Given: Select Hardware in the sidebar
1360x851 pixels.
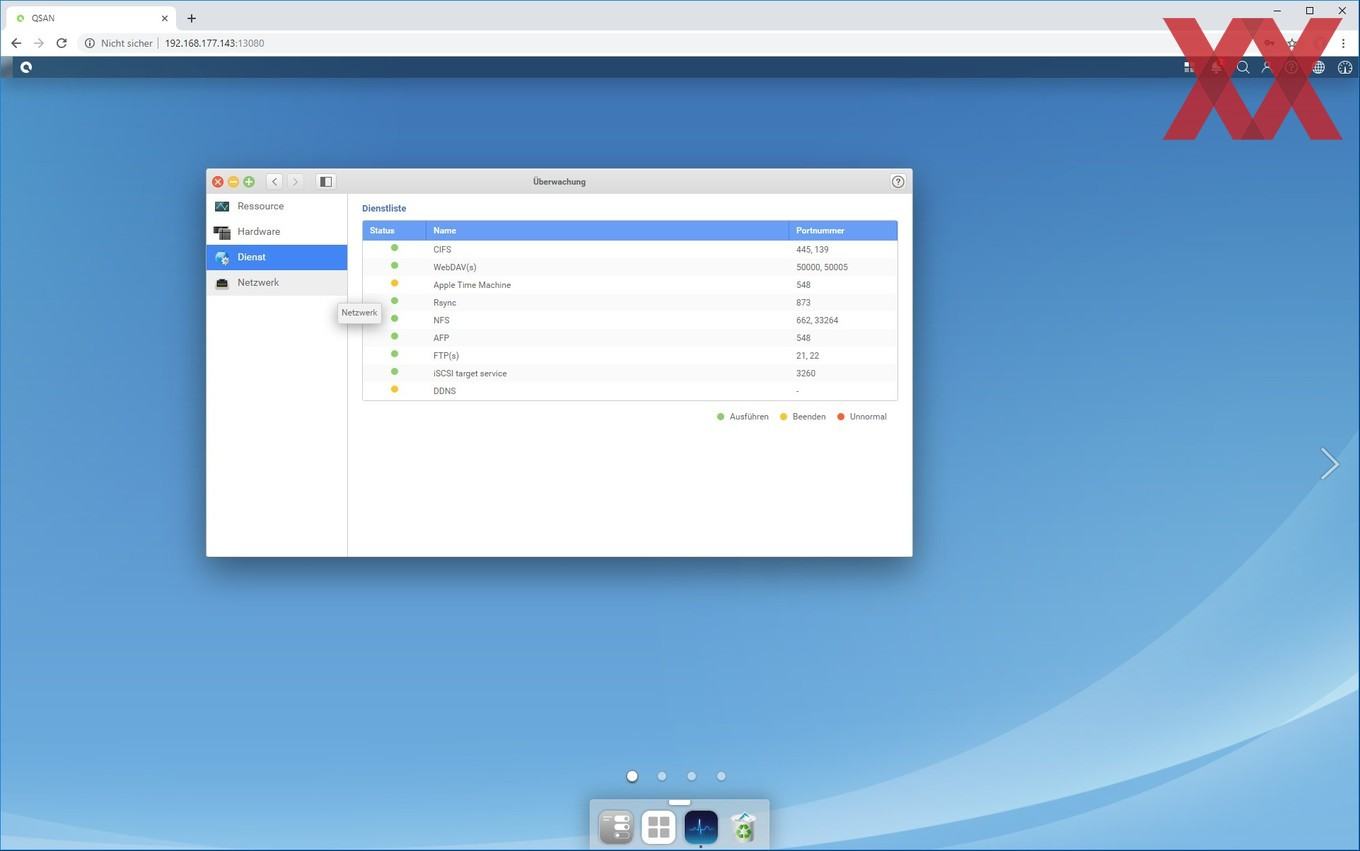Looking at the screenshot, I should [277, 232].
